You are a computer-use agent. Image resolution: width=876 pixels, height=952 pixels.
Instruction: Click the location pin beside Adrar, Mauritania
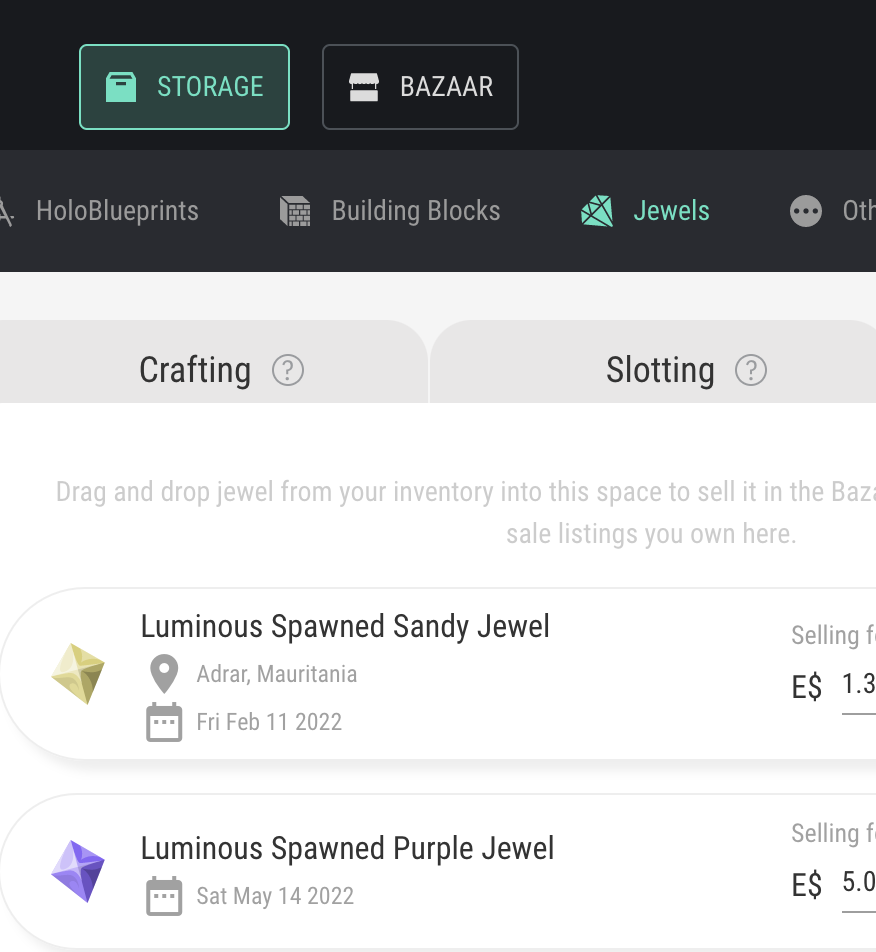pos(164,674)
